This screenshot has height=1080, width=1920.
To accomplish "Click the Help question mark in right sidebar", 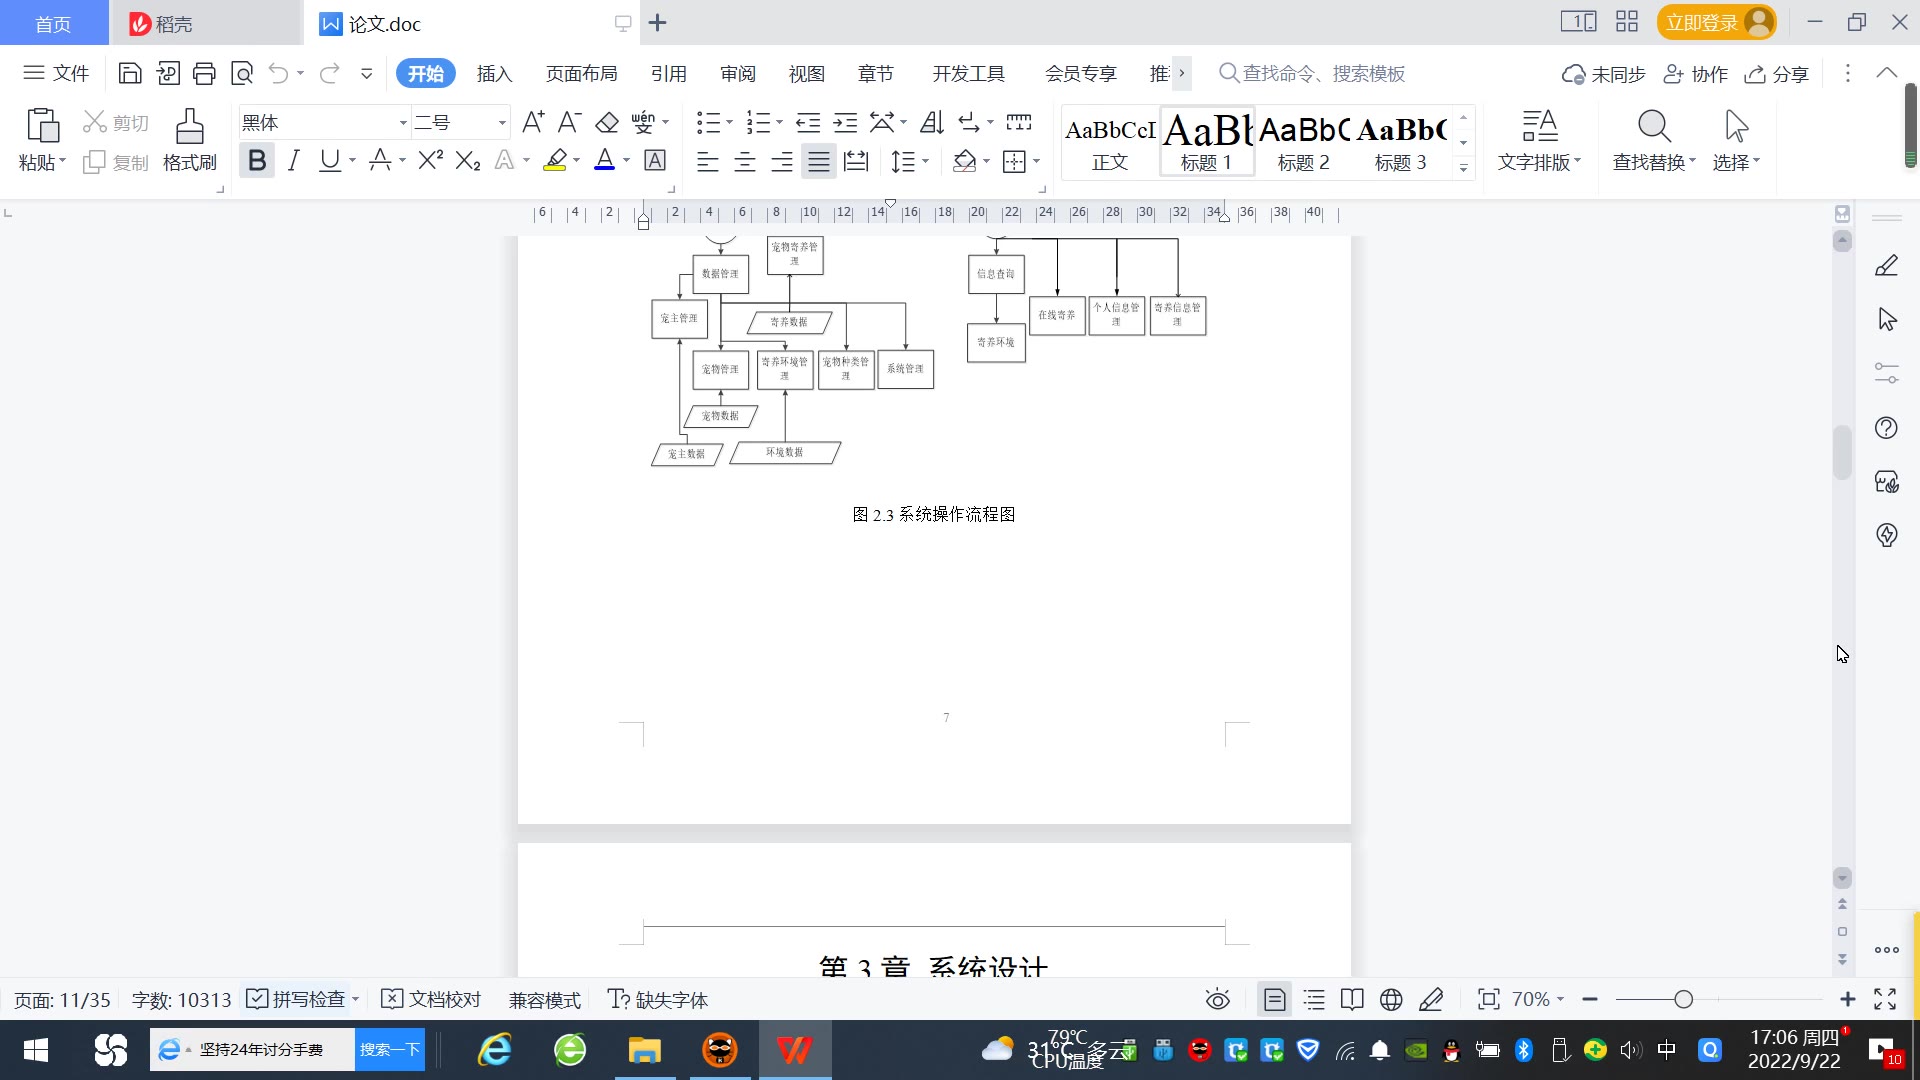I will [1886, 428].
